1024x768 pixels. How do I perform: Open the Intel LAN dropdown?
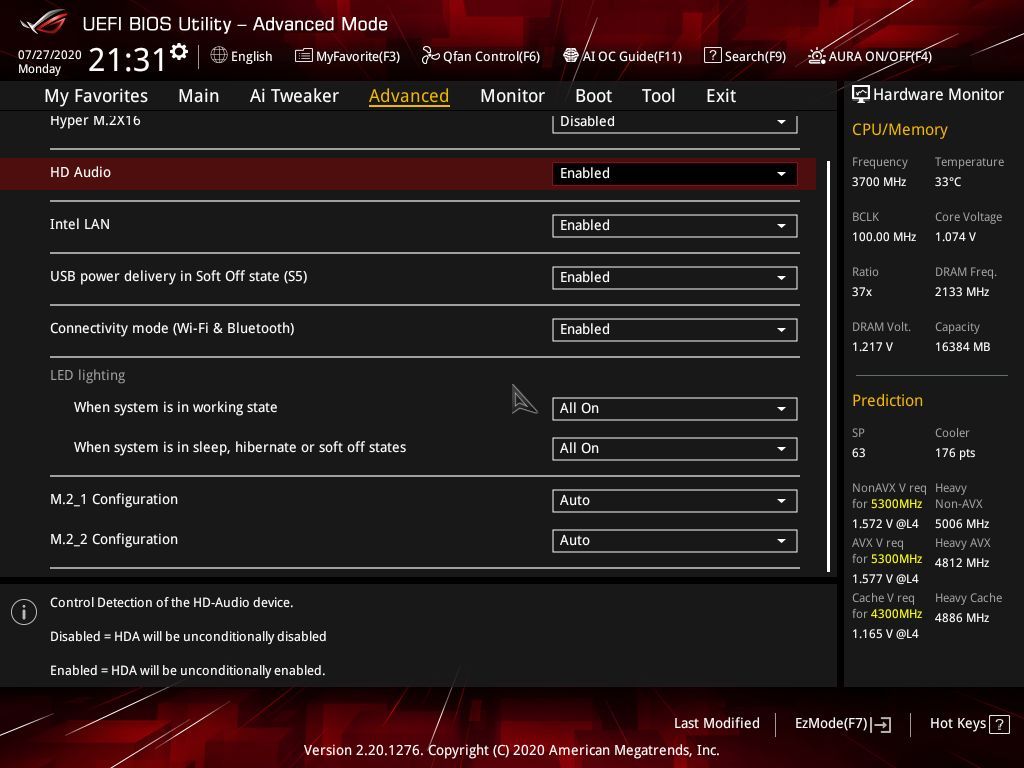675,226
